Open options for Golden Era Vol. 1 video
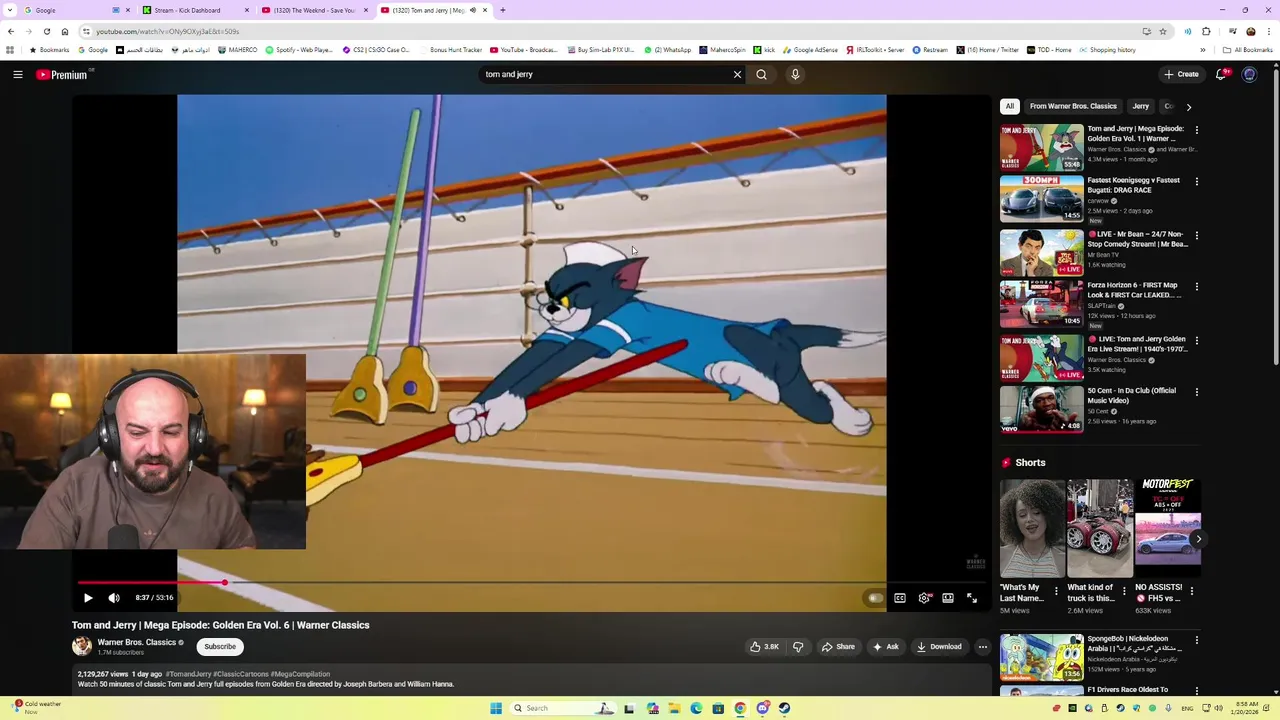Viewport: 1280px width, 720px height. [x=1196, y=130]
